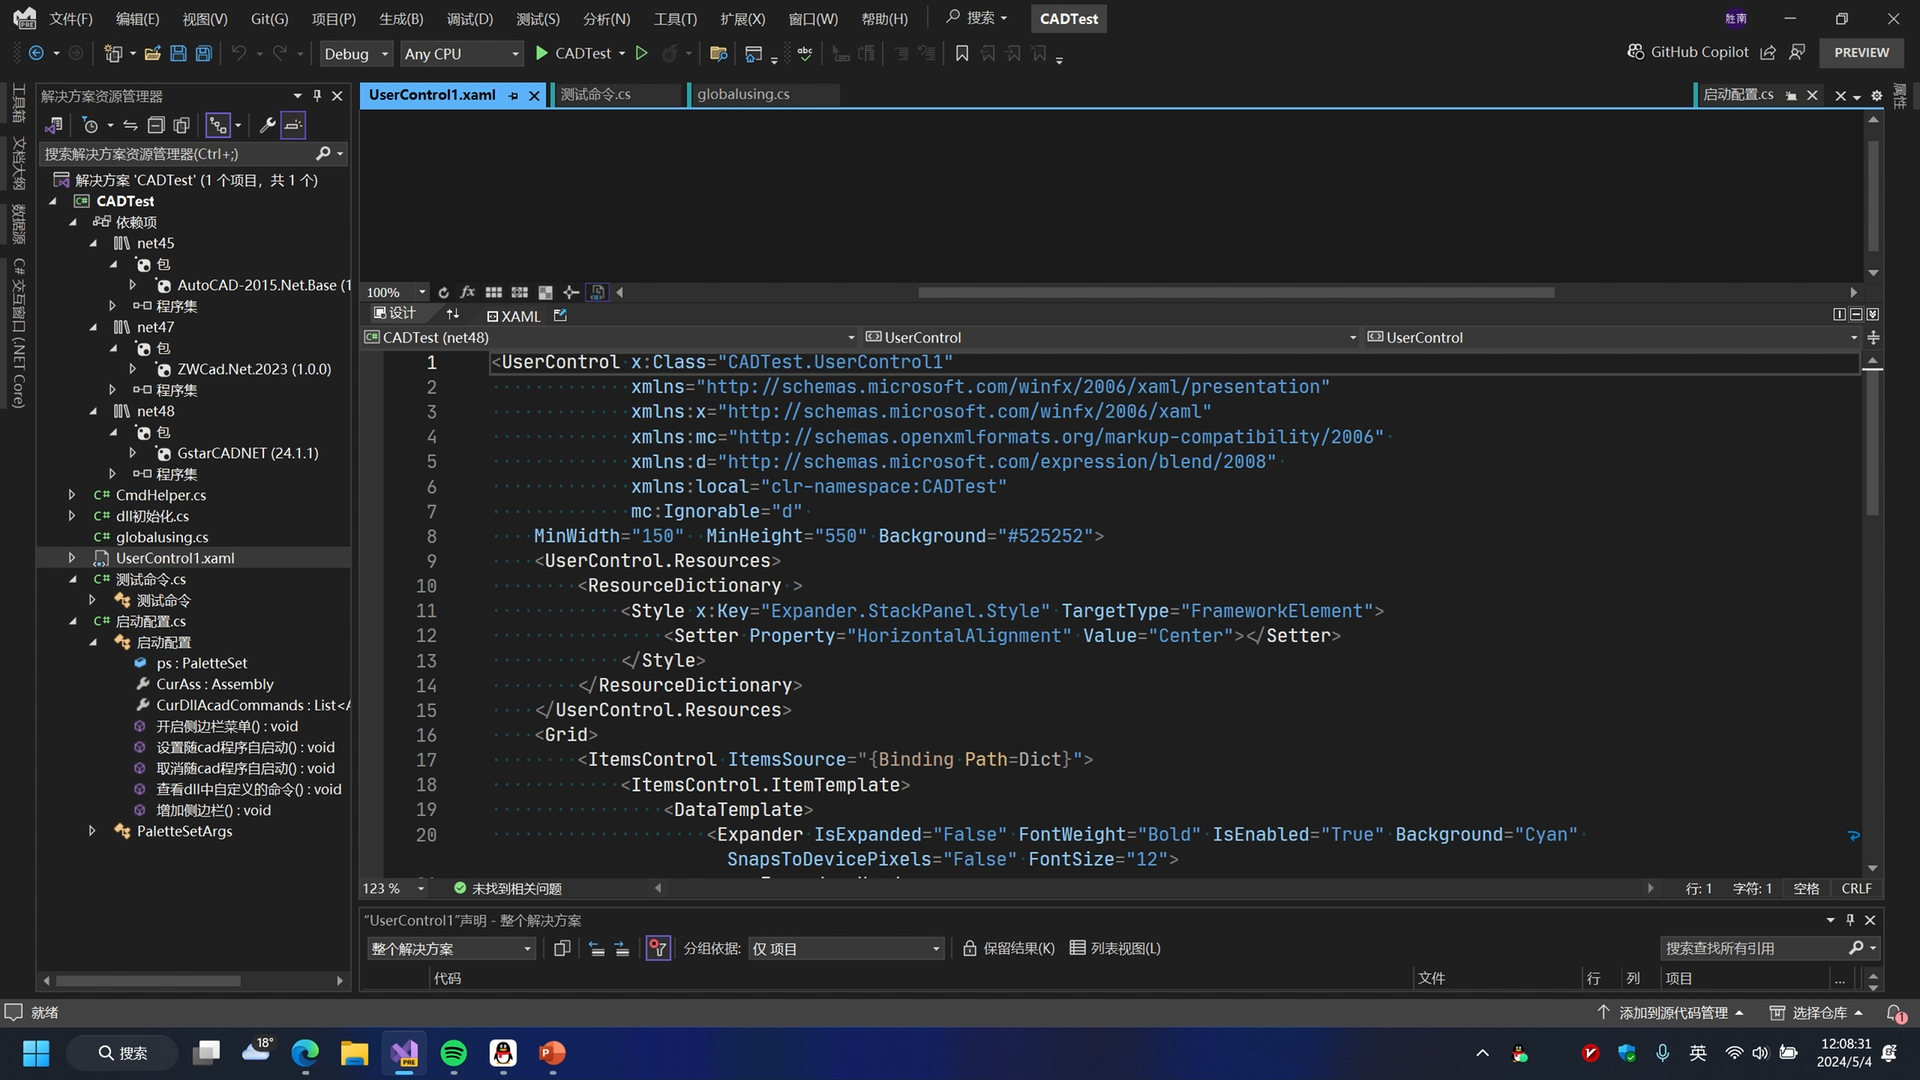Click 选择仓库 in status bar
Screen dimensions: 1920x1080
pyautogui.click(x=1817, y=1013)
